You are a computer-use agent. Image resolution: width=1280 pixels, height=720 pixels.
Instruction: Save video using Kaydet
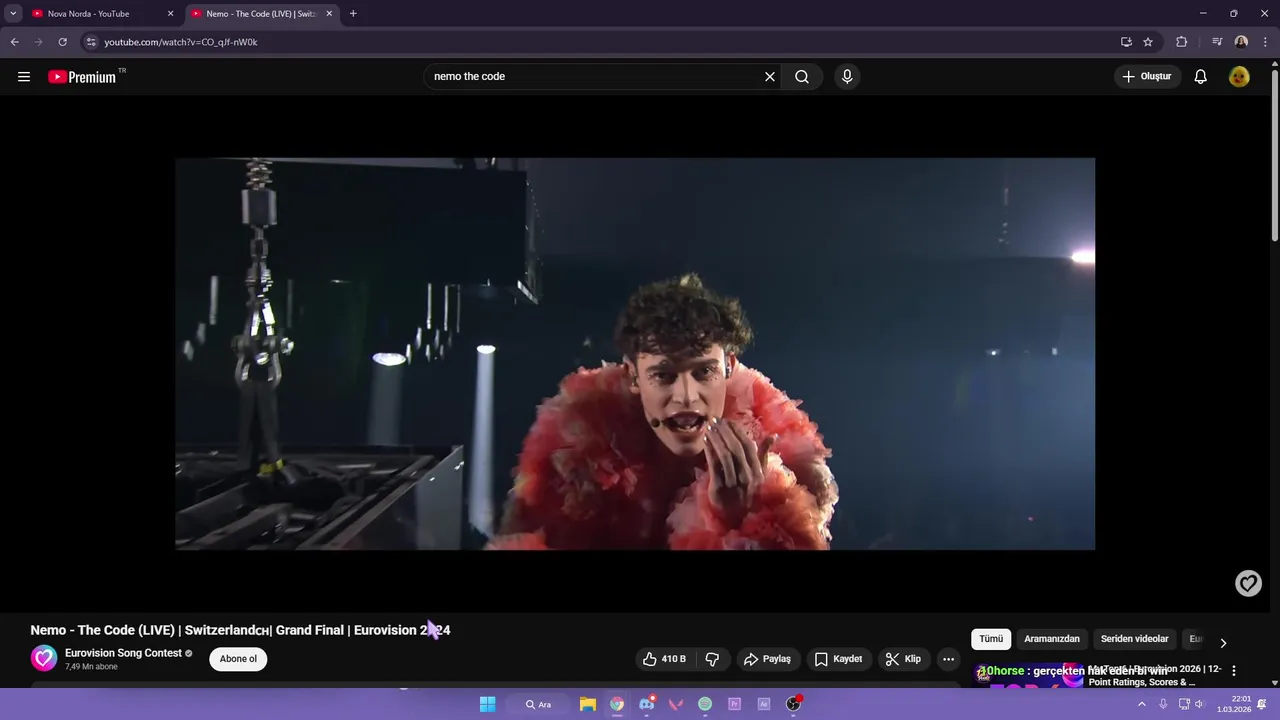pyautogui.click(x=838, y=659)
